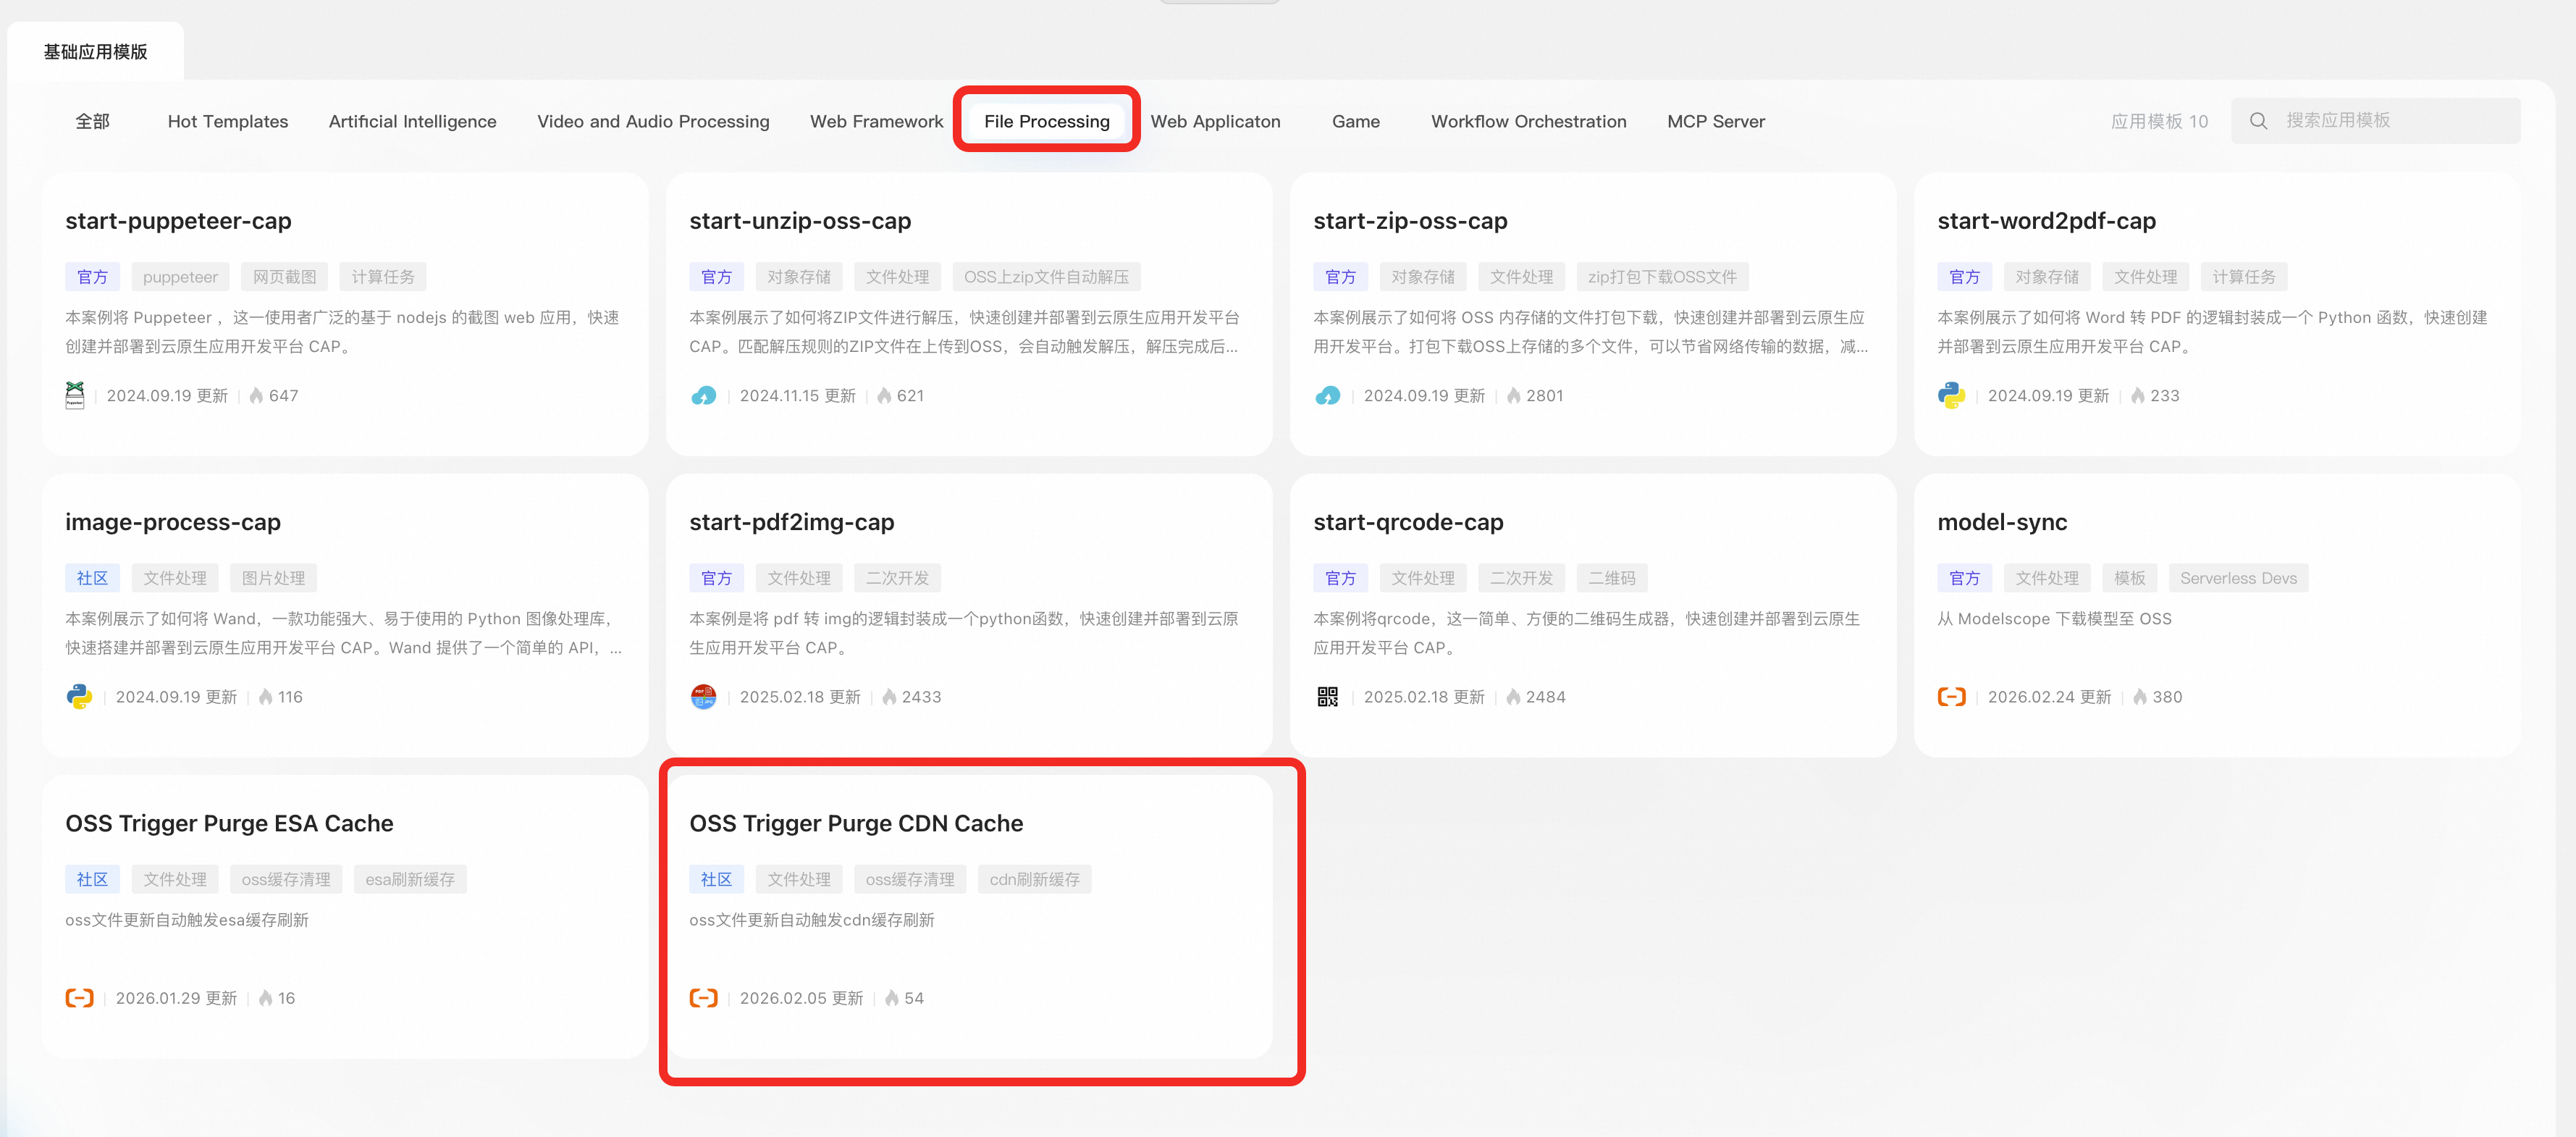Click the Aliyun logo icon on model-sync card
This screenshot has height=1137, width=2576.
tap(1951, 697)
